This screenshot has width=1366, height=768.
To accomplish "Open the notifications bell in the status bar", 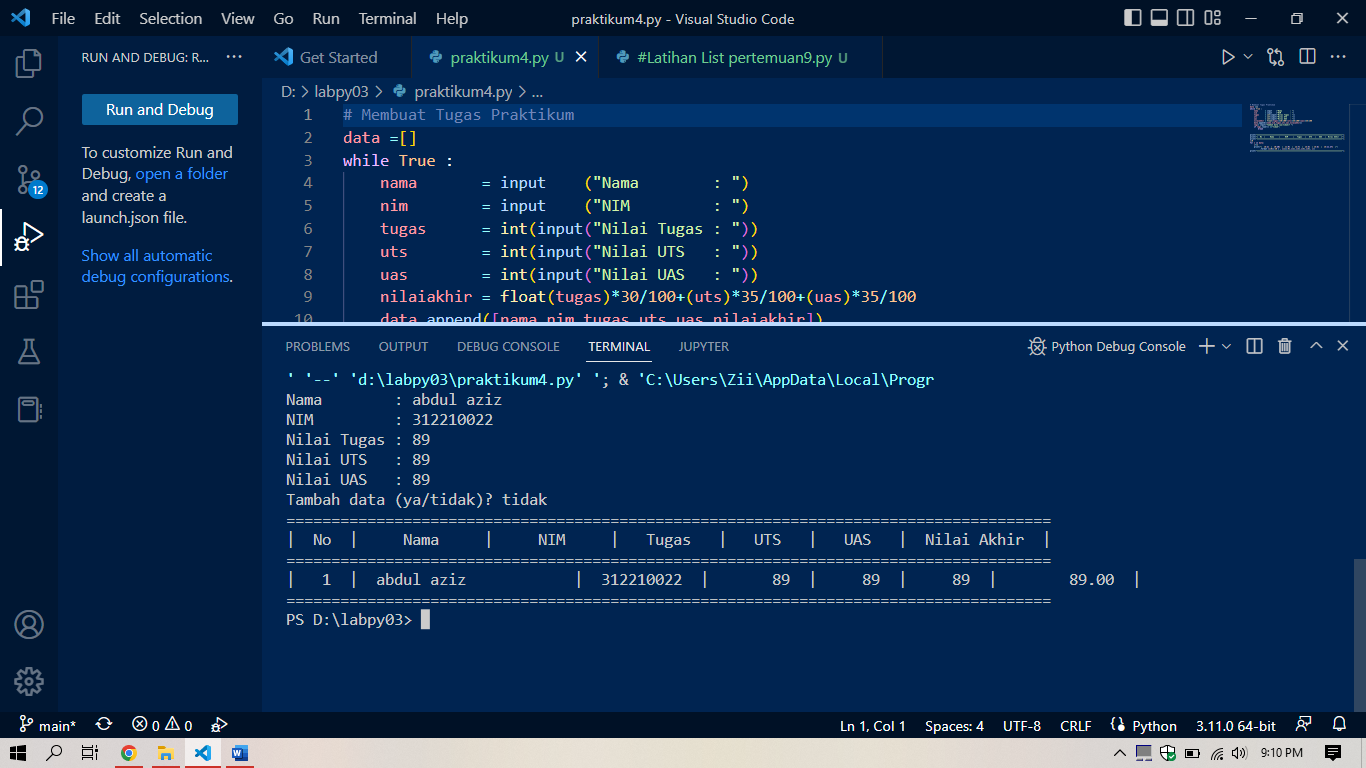I will 1339,725.
